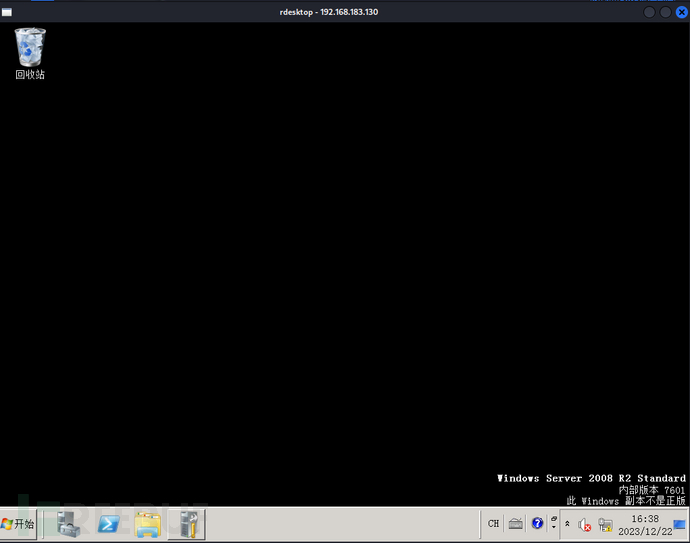This screenshot has width=690, height=543.
Task: Open the language bar help icon
Action: pos(537,523)
